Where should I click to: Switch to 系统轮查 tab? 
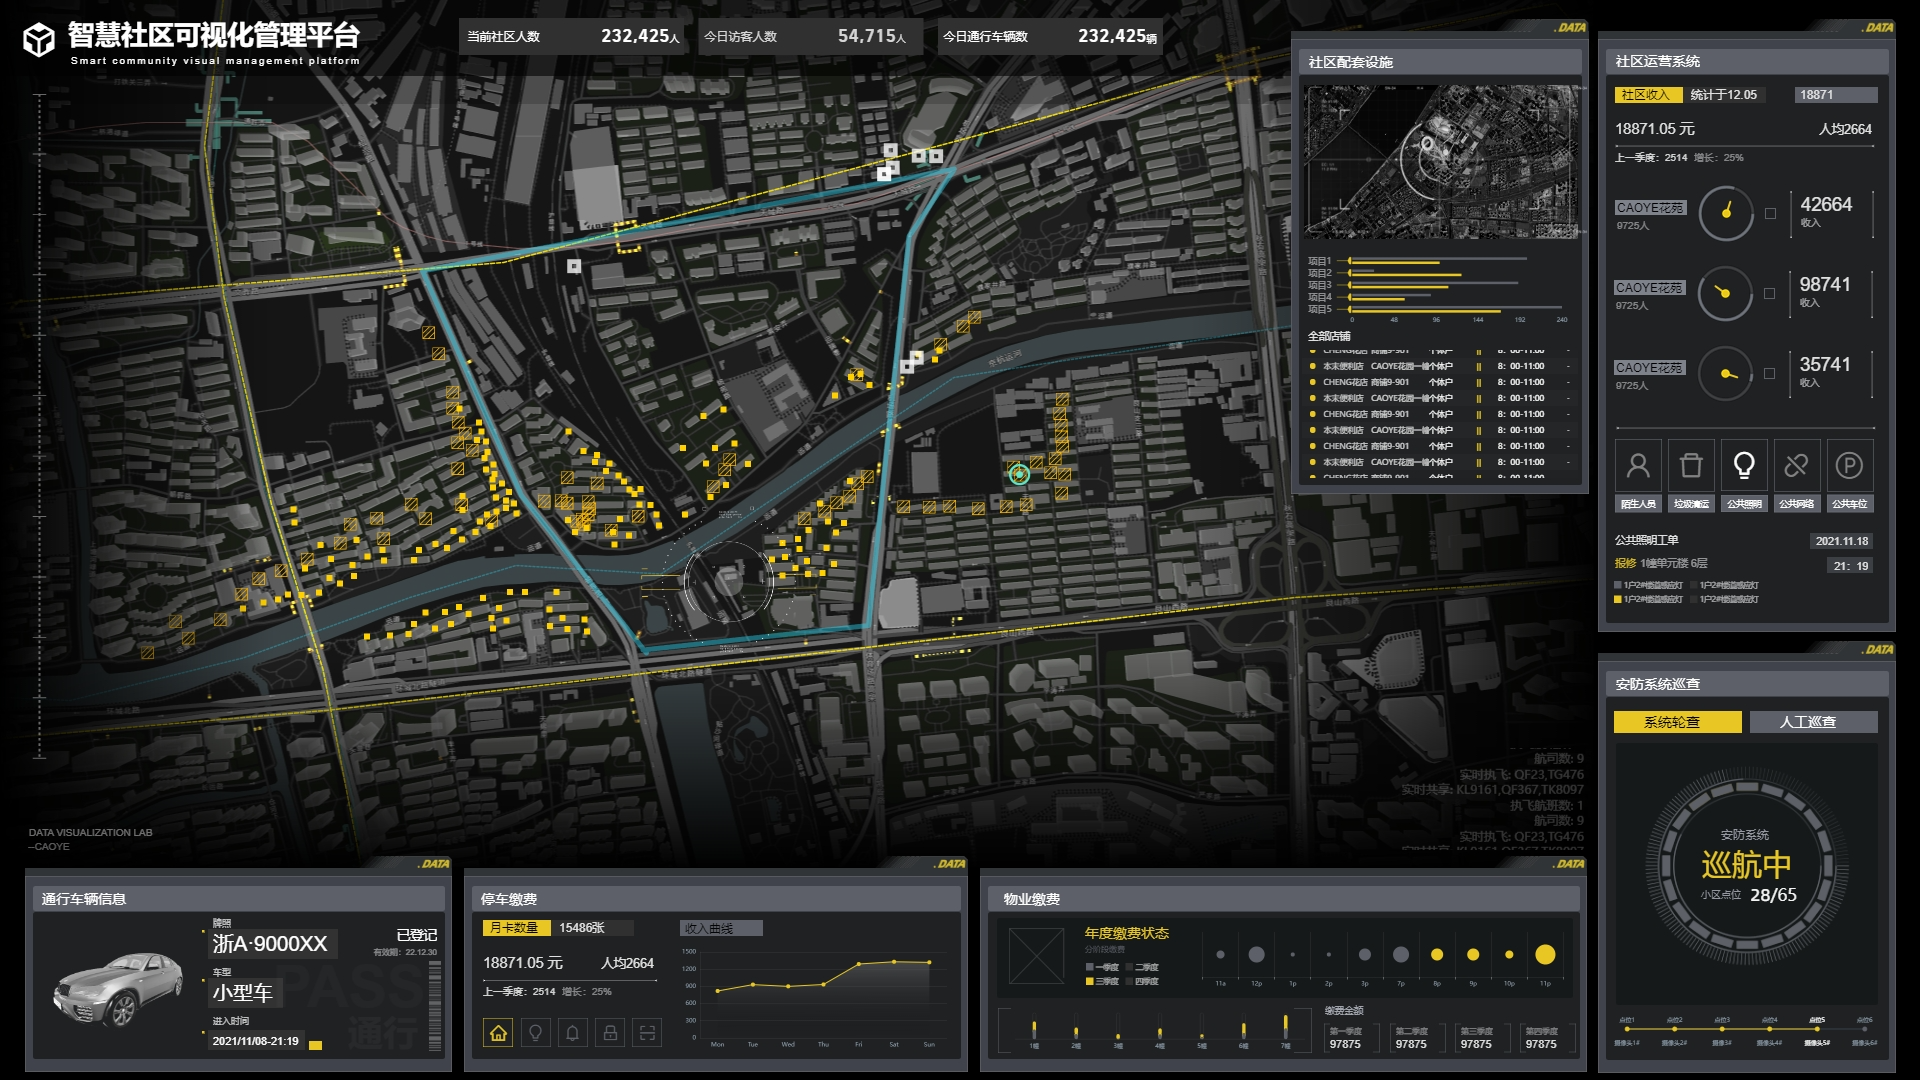click(1677, 722)
